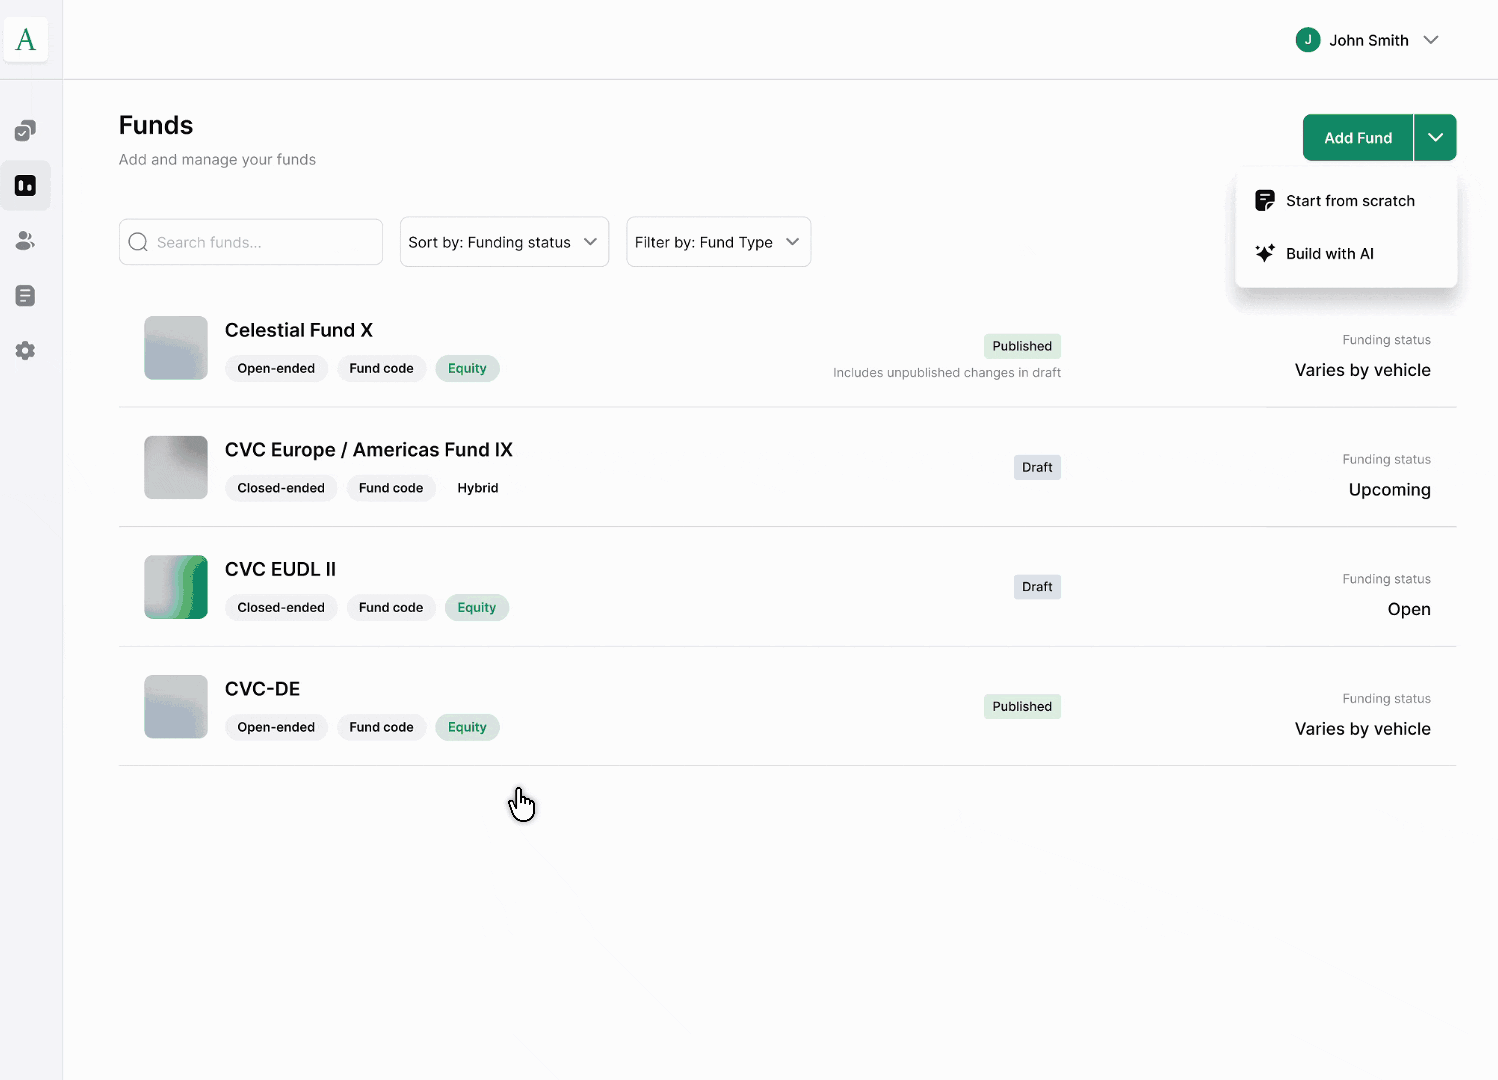This screenshot has height=1080, width=1498.
Task: Open the Celestial Fund X title
Action: [x=299, y=330]
